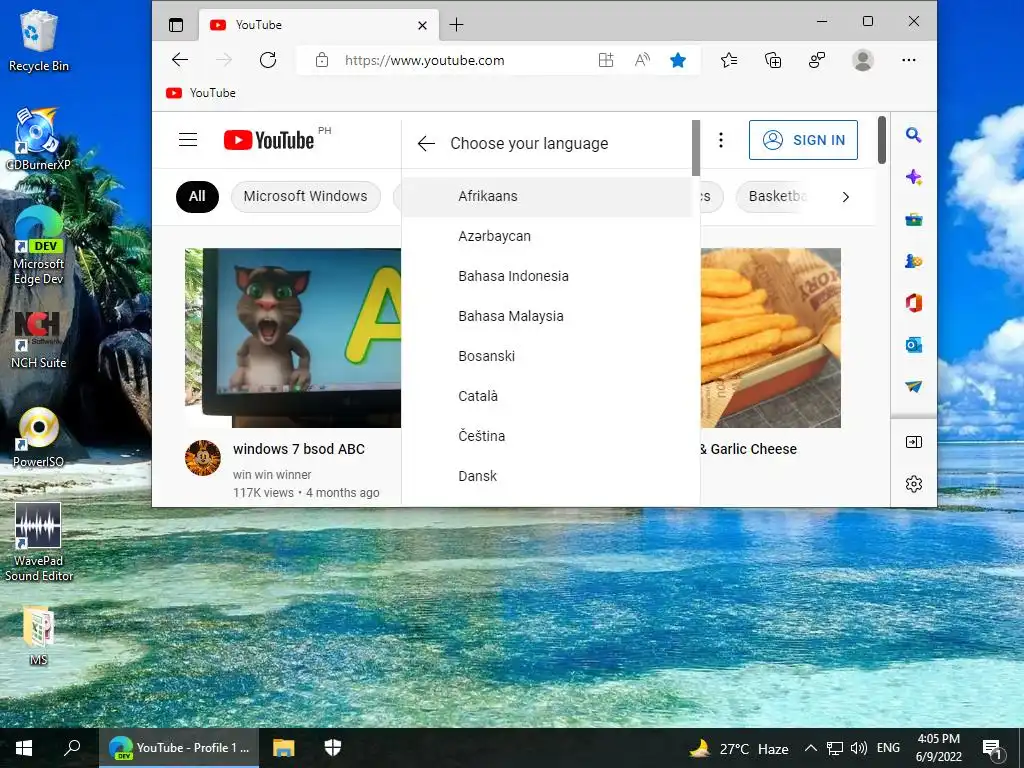Open a new browser tab
This screenshot has height=768, width=1024.
(x=456, y=25)
